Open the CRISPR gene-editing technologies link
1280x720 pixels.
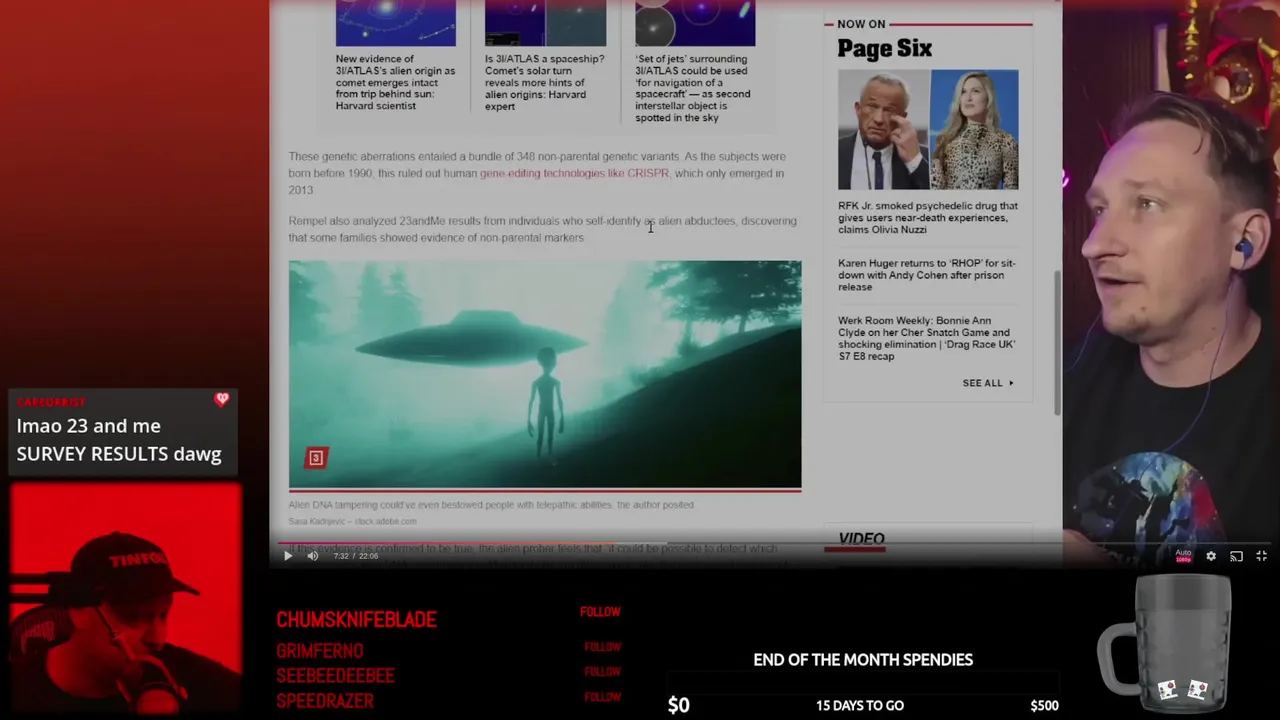coord(574,173)
